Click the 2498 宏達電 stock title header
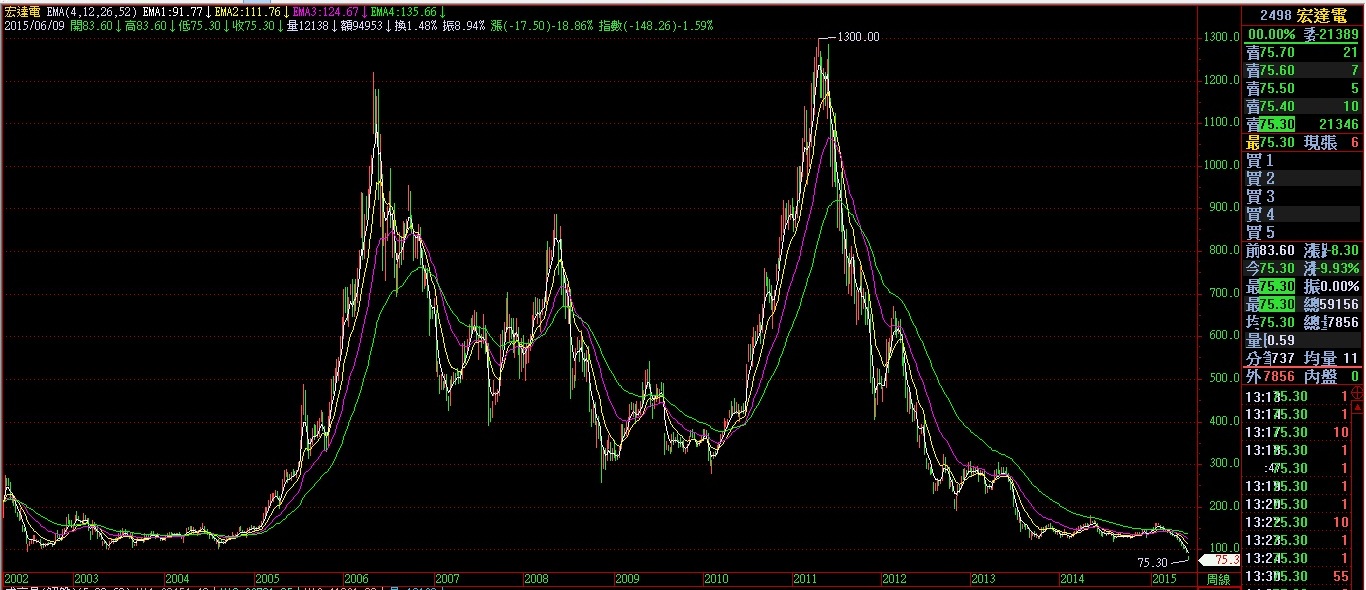The image size is (1366, 590). tap(1303, 15)
